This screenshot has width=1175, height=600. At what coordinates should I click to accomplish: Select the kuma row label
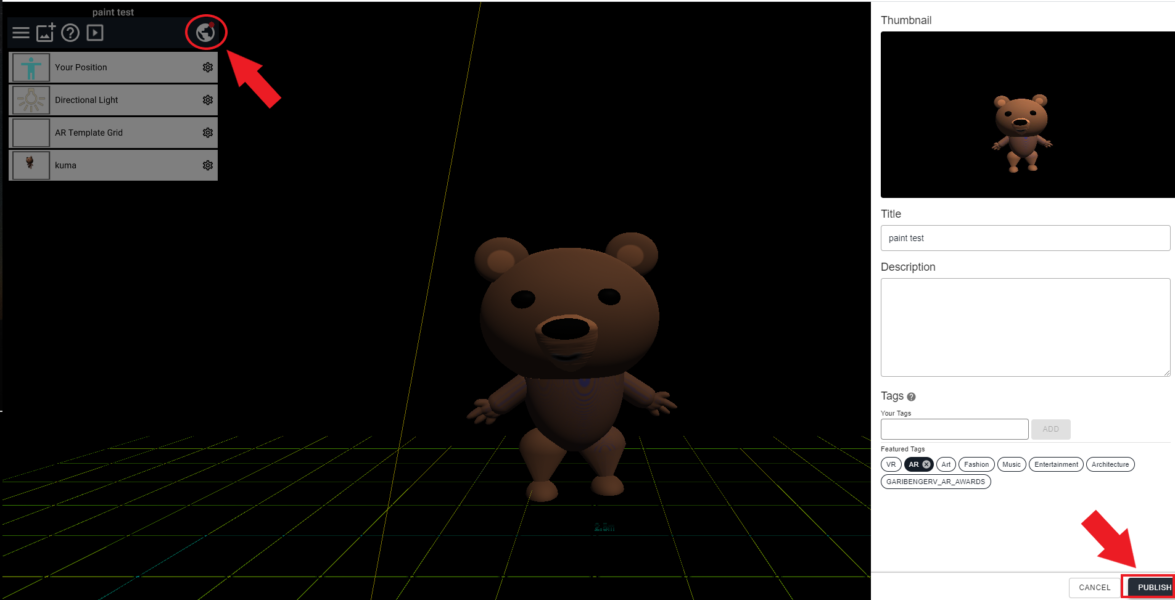click(x=65, y=165)
